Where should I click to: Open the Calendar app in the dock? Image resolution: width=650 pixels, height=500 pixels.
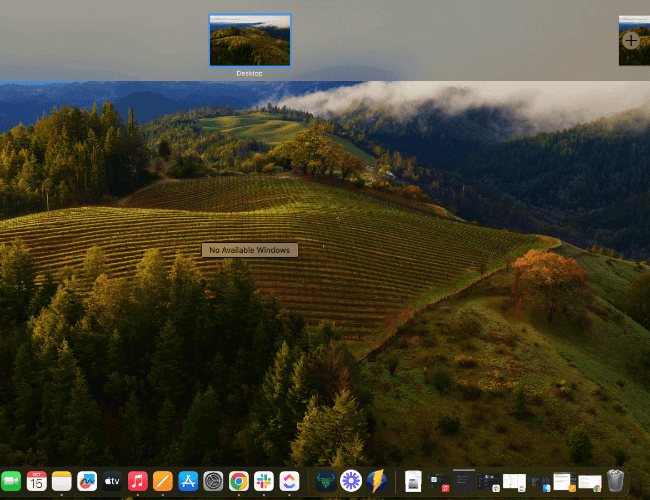click(x=36, y=481)
